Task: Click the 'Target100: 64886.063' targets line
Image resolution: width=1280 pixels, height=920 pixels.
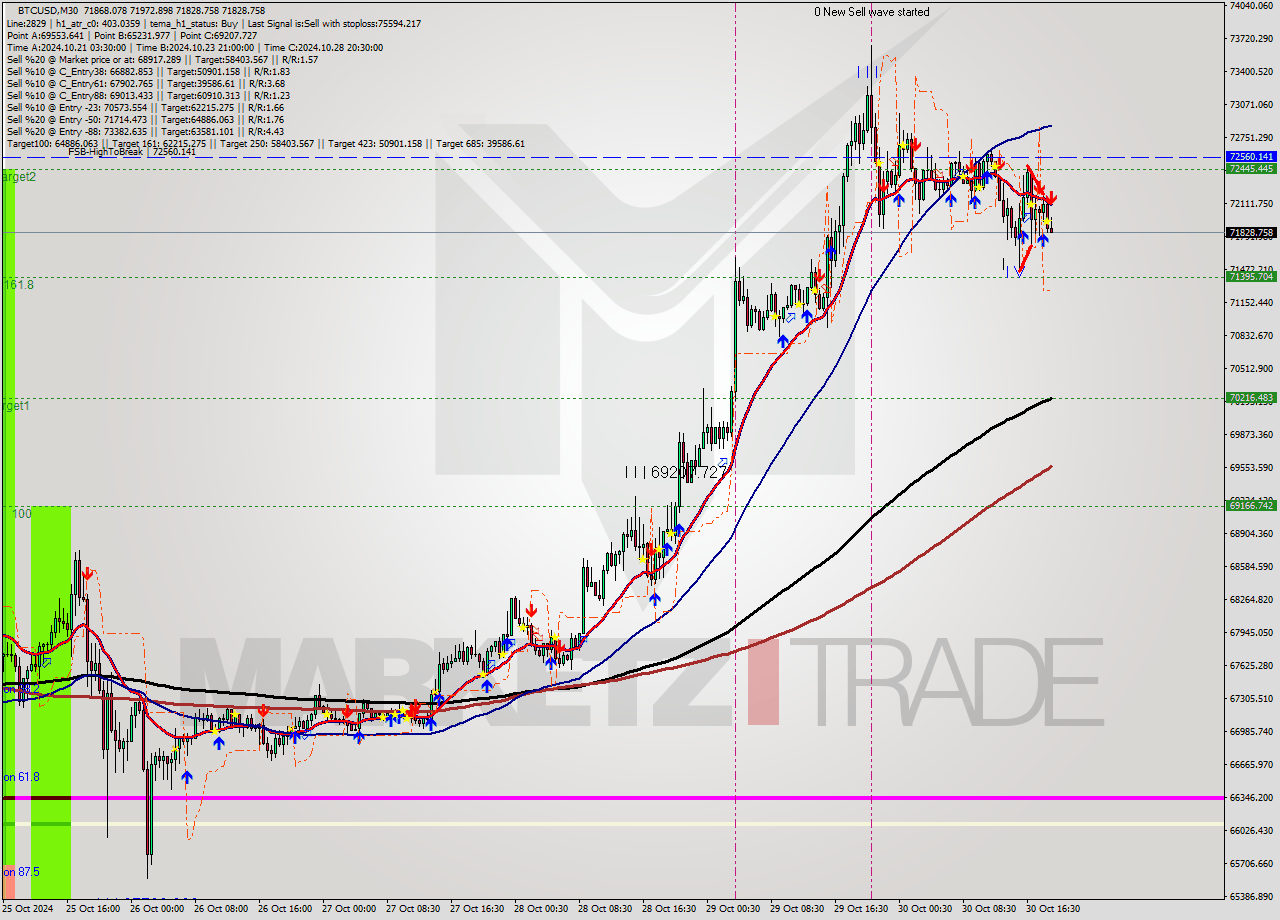Action: click(265, 143)
